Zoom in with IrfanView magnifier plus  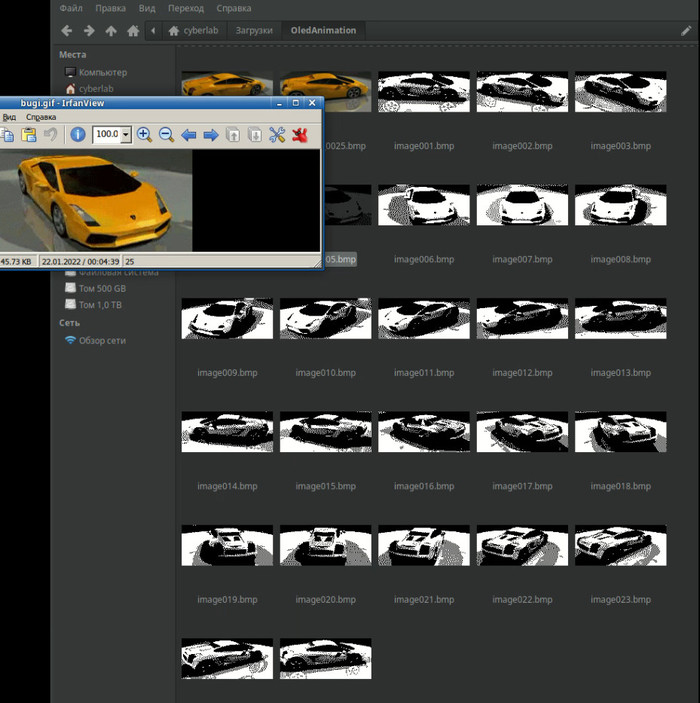[144, 135]
